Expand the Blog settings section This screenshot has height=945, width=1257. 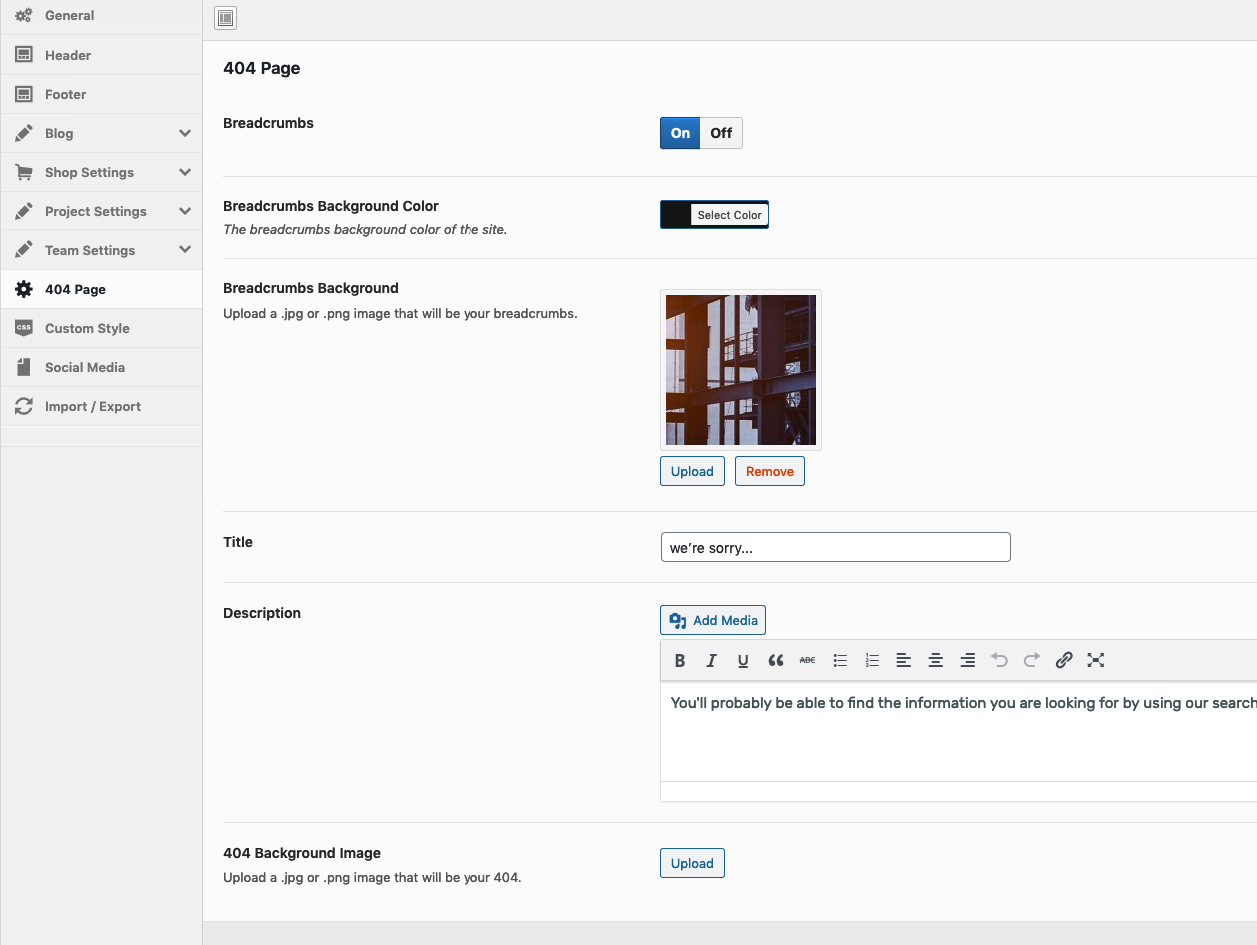(185, 133)
